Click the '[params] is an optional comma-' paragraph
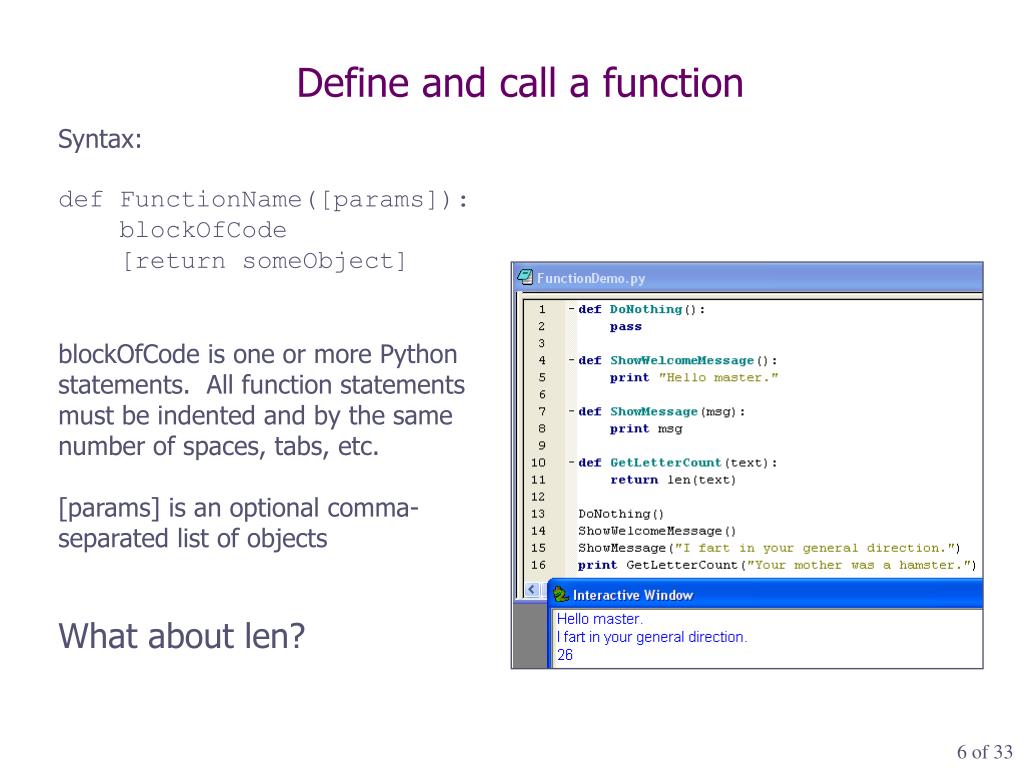The image size is (1024, 768). (238, 523)
